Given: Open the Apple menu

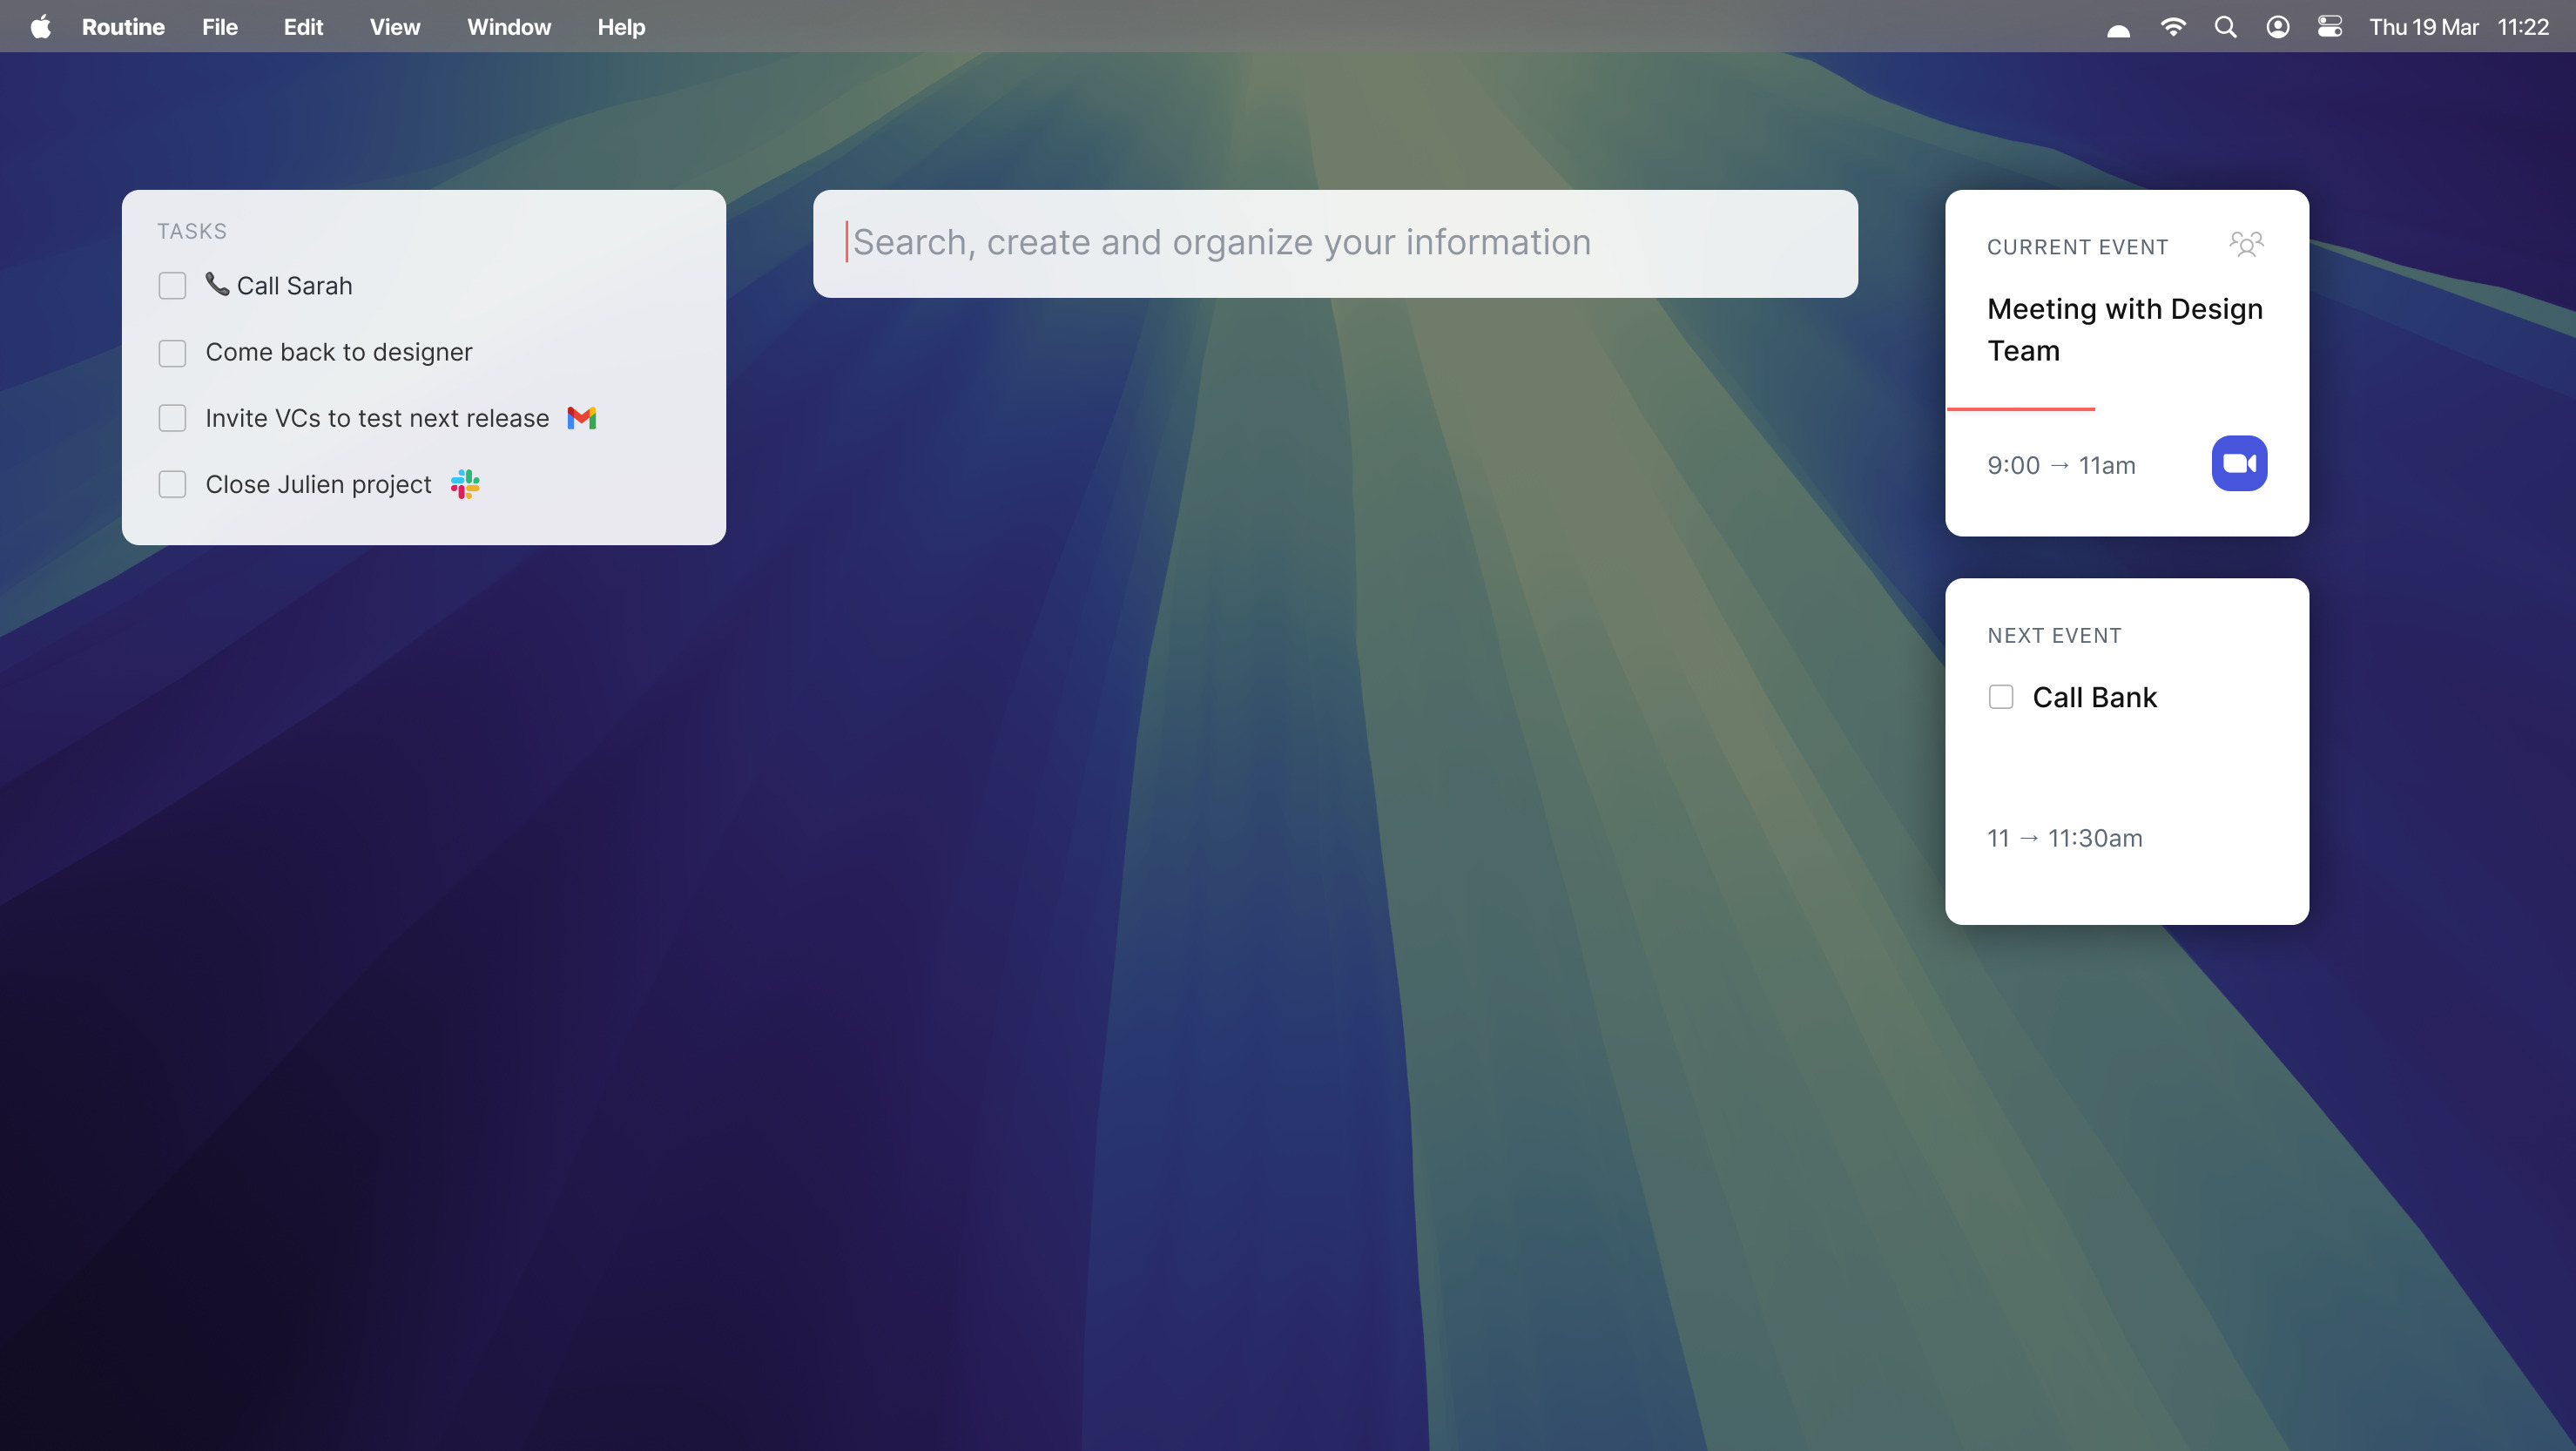Looking at the screenshot, I should [x=41, y=27].
